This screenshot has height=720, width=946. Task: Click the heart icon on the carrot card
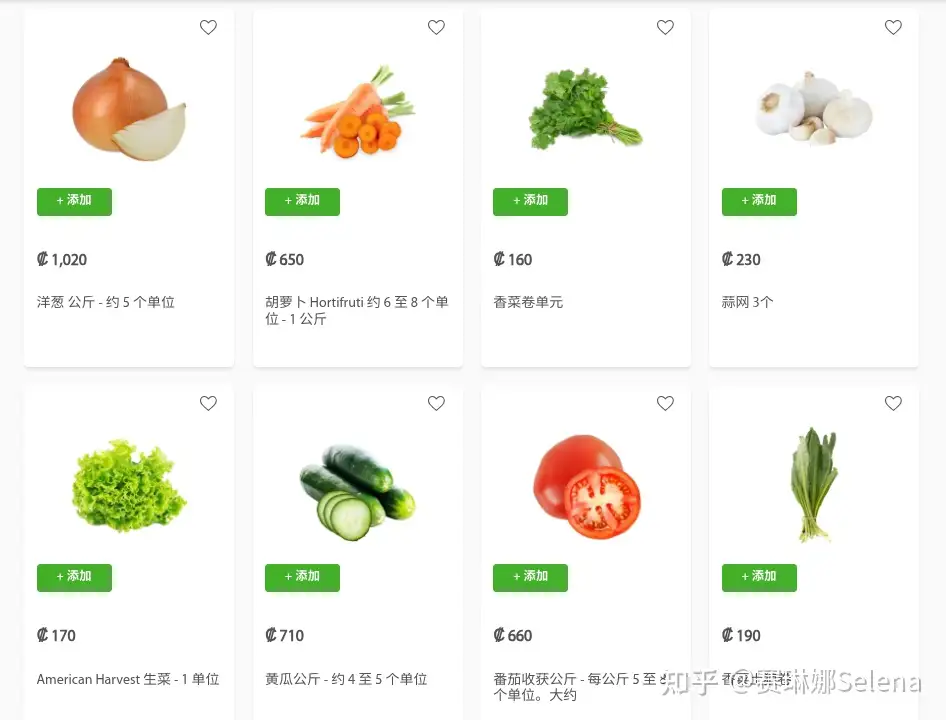pyautogui.click(x=436, y=28)
